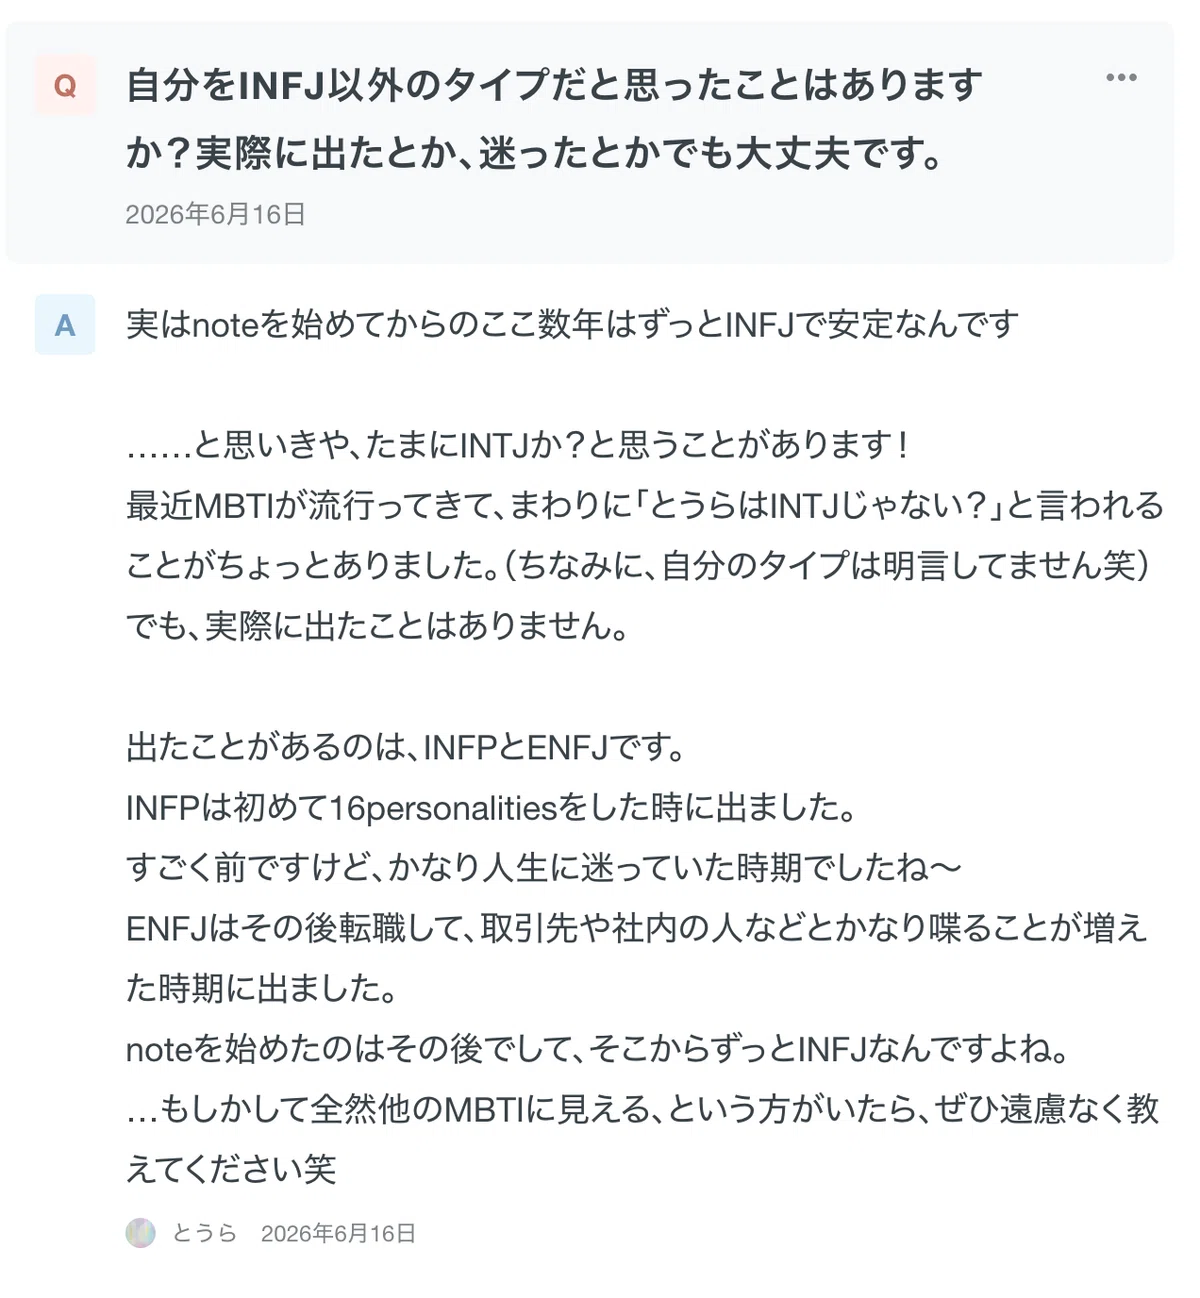Click the red Q question badge
This screenshot has width=1200, height=1298.
click(65, 86)
